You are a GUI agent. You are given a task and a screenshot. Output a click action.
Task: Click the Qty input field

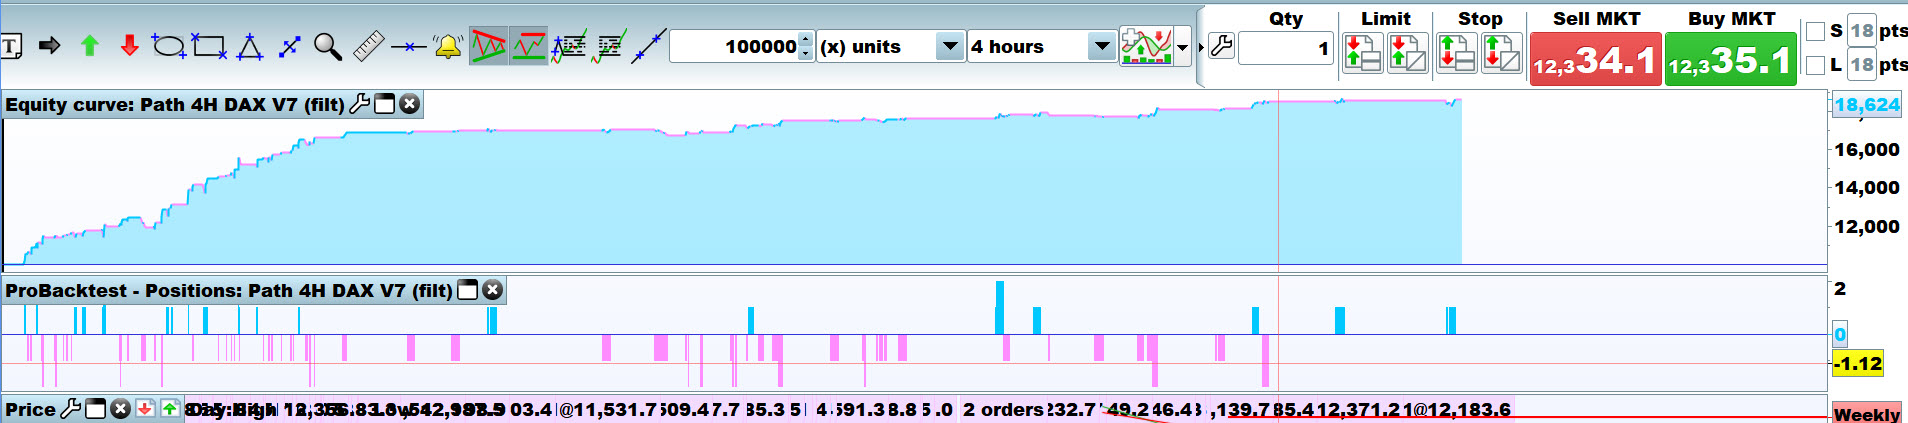[x=1286, y=48]
